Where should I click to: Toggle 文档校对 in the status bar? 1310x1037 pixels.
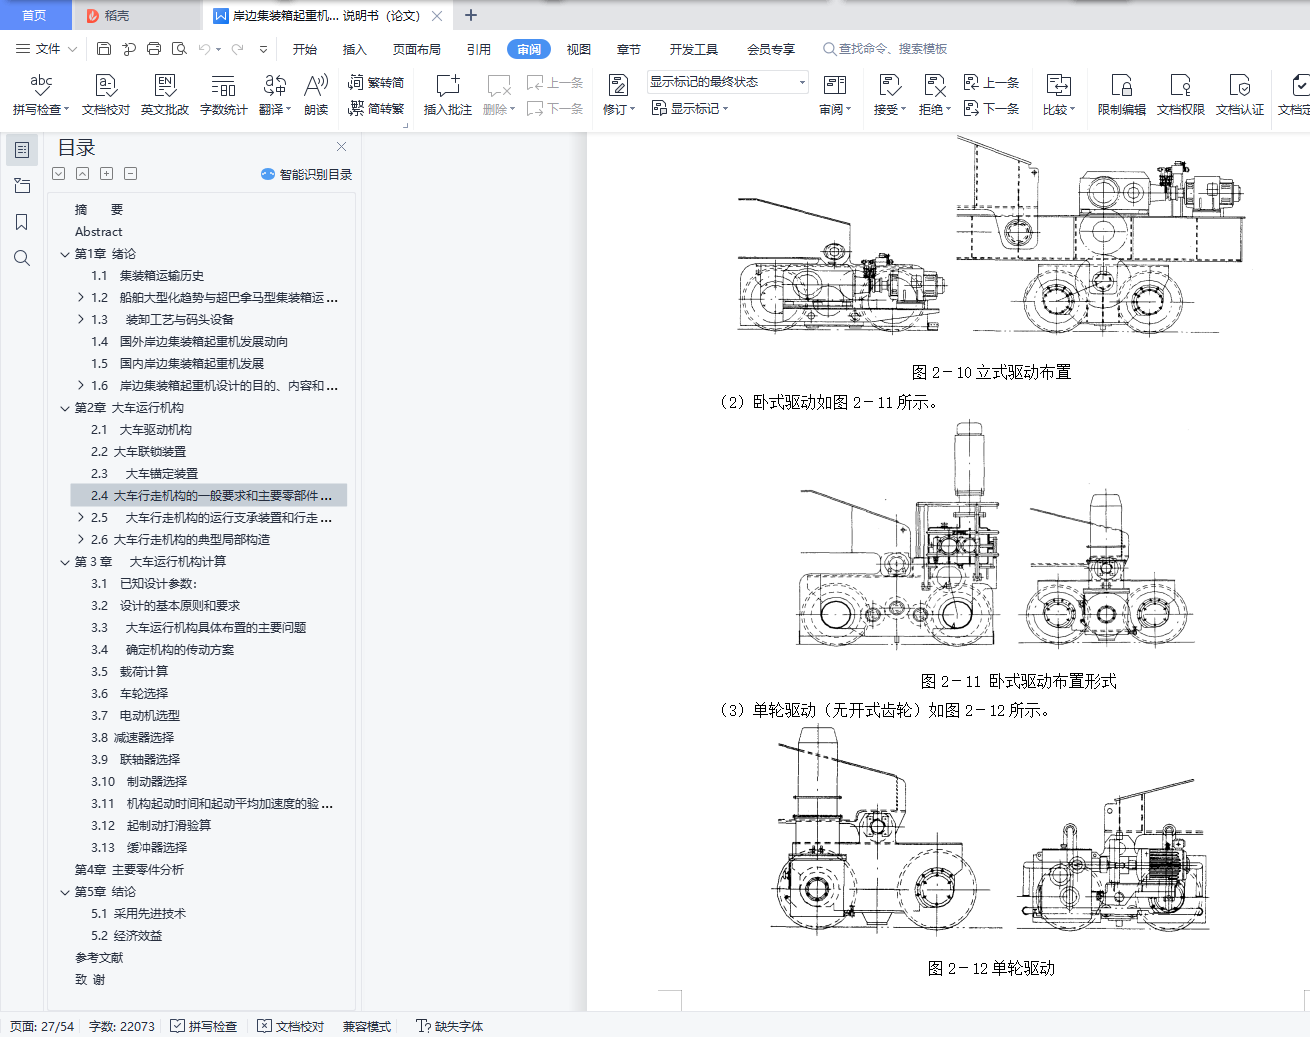click(x=291, y=1026)
